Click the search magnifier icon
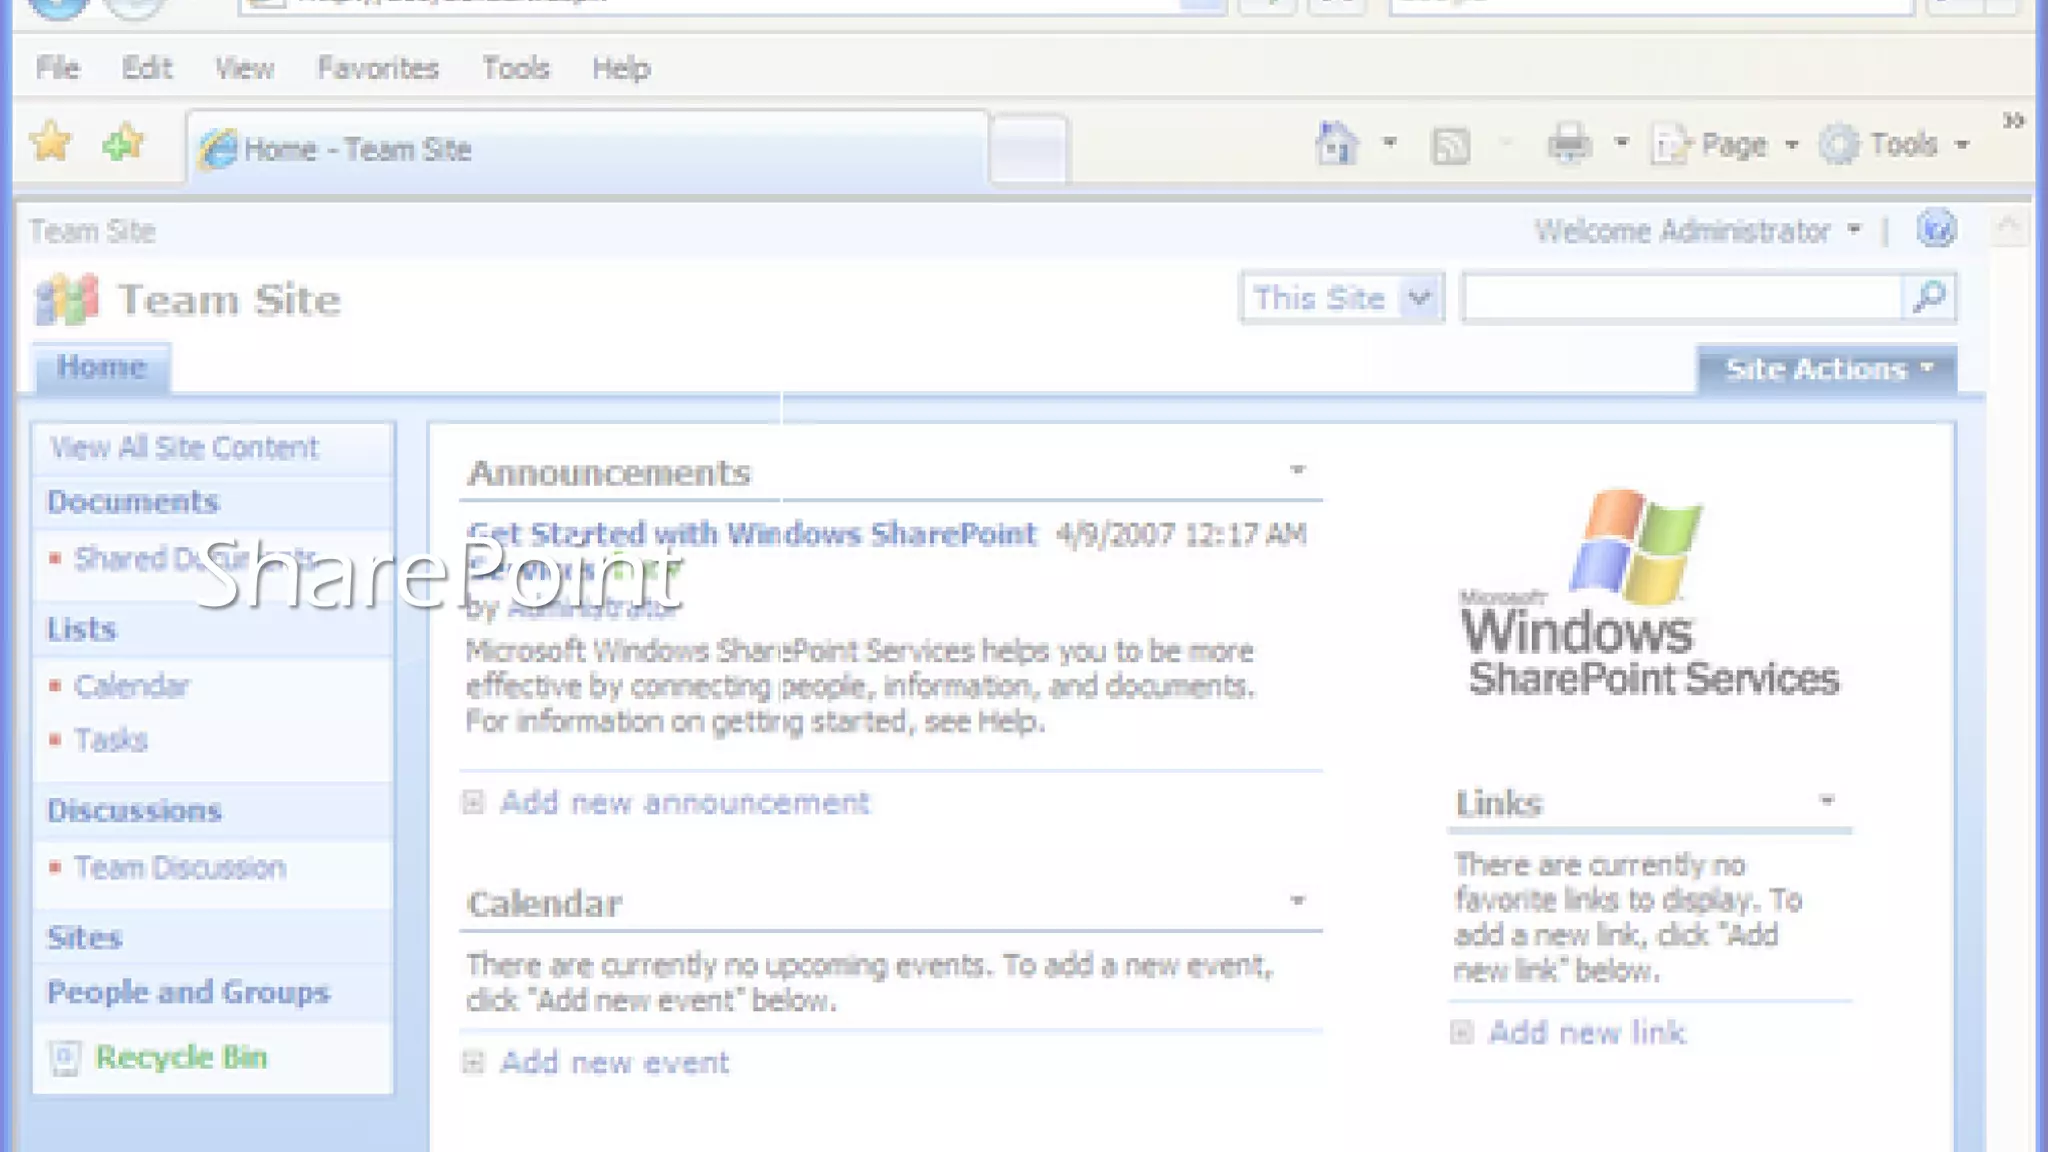The width and height of the screenshot is (2048, 1152). (x=1929, y=297)
